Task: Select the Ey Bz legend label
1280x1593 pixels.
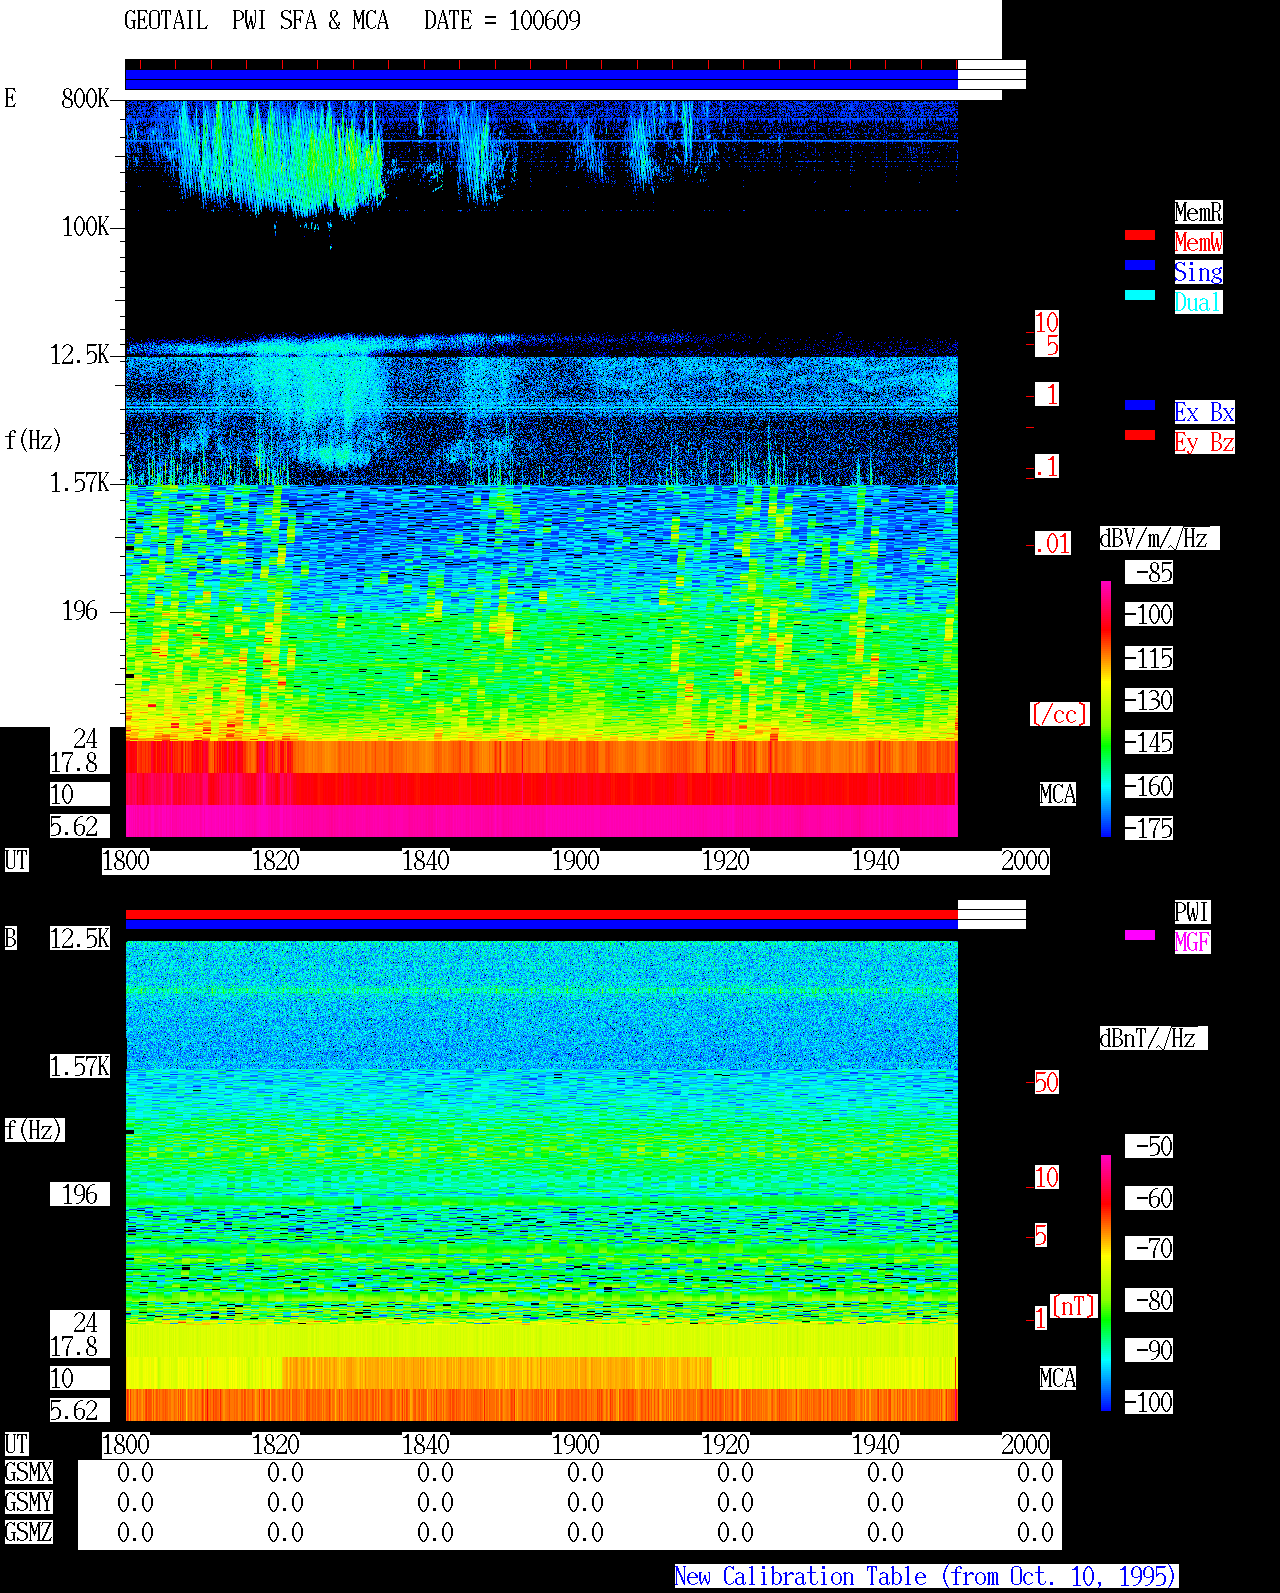Action: click(x=1204, y=442)
